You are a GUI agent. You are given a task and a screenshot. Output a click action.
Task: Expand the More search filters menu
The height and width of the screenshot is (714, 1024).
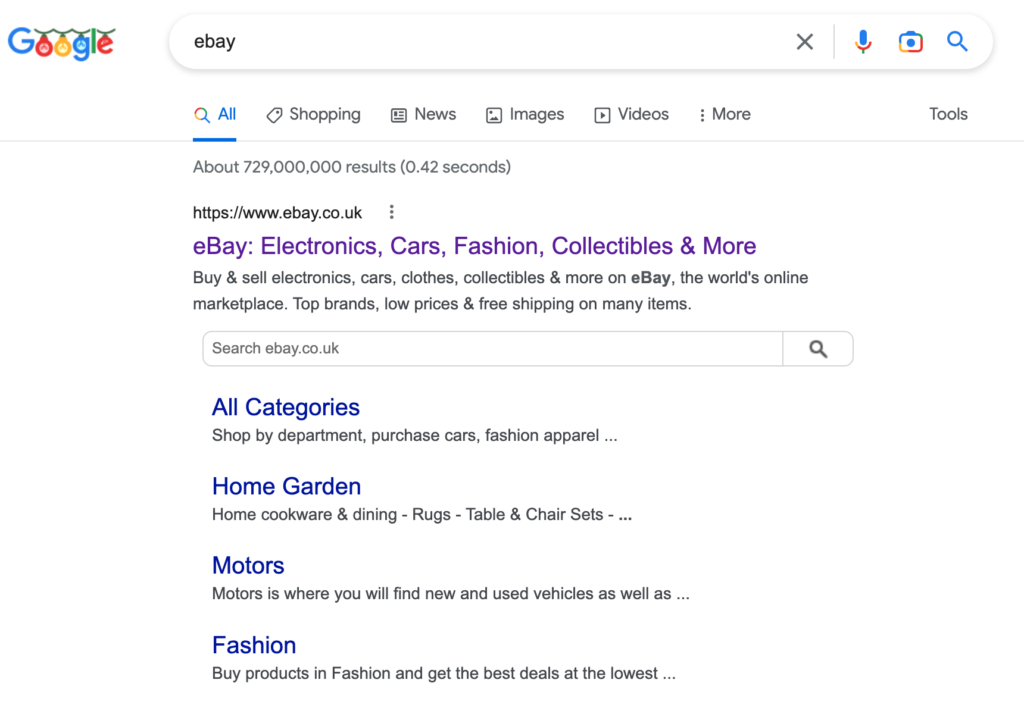pyautogui.click(x=725, y=115)
